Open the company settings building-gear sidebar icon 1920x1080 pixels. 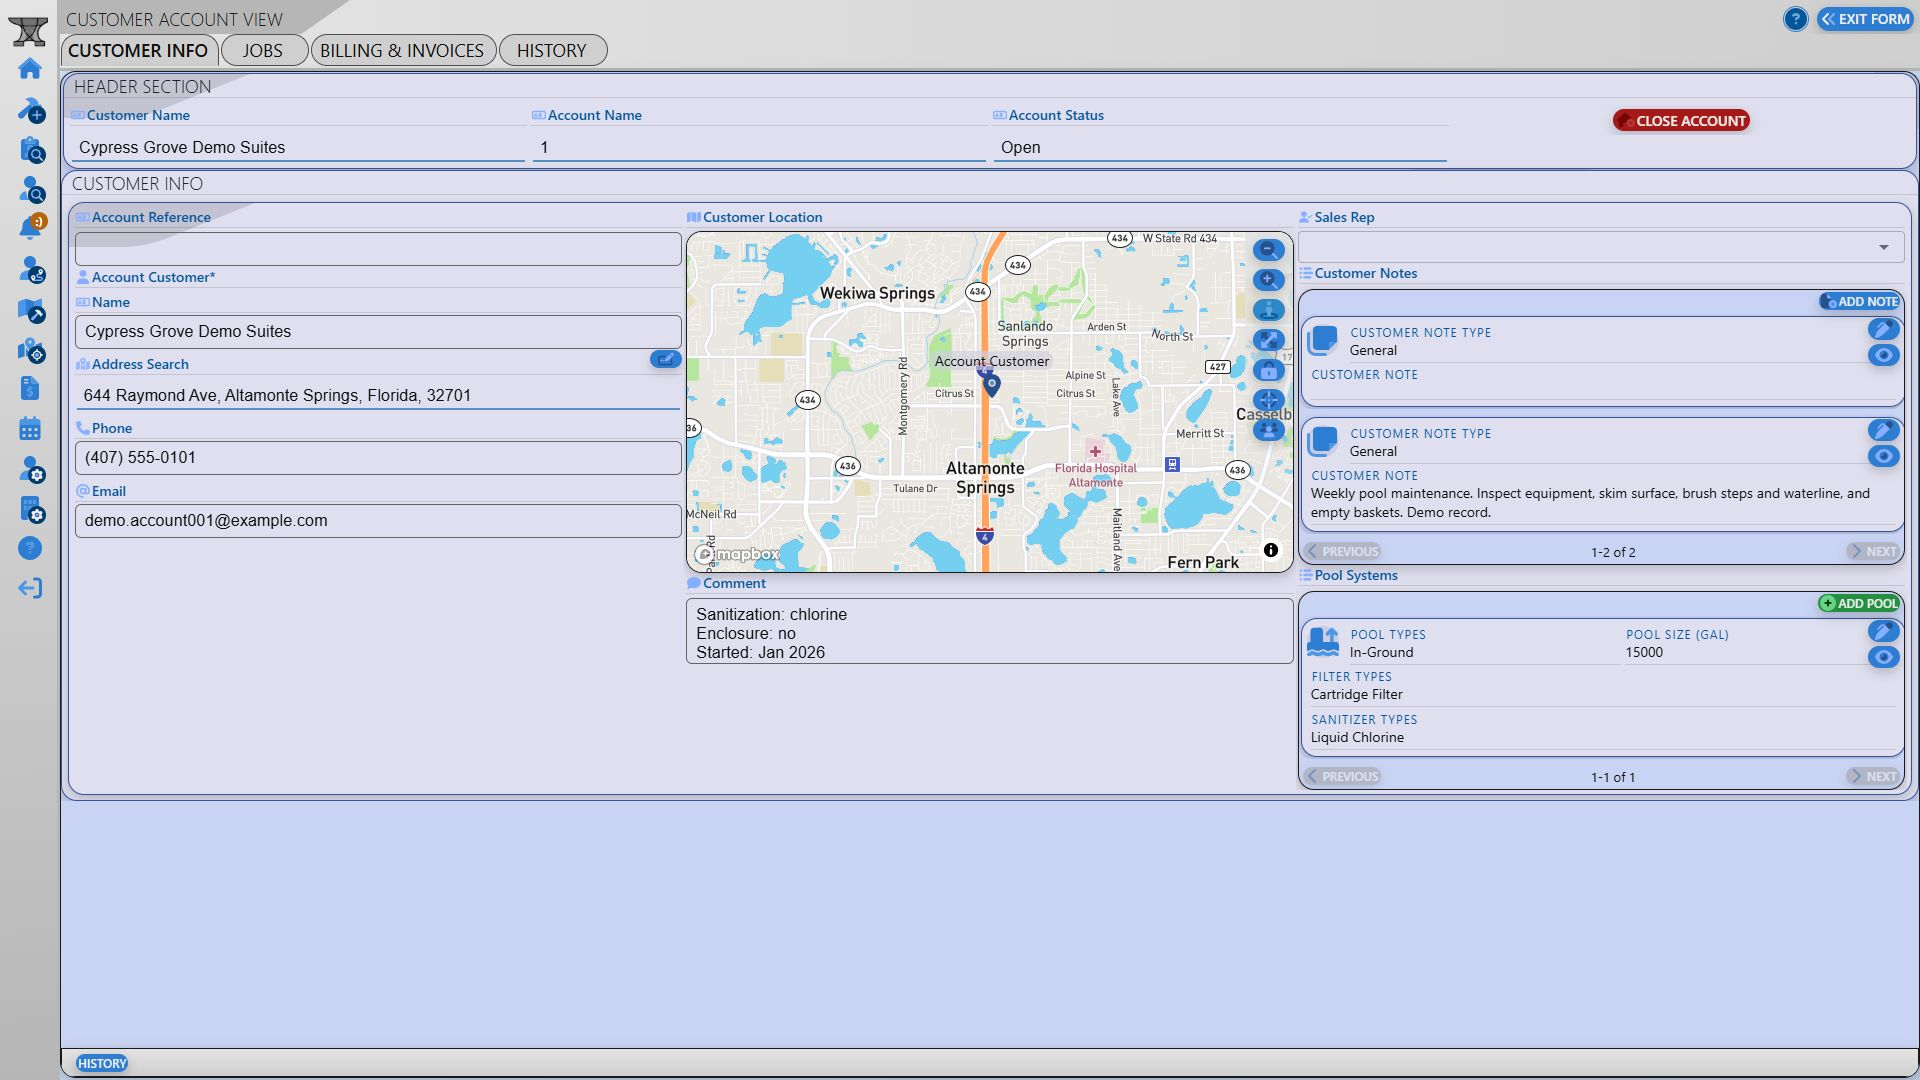click(31, 509)
